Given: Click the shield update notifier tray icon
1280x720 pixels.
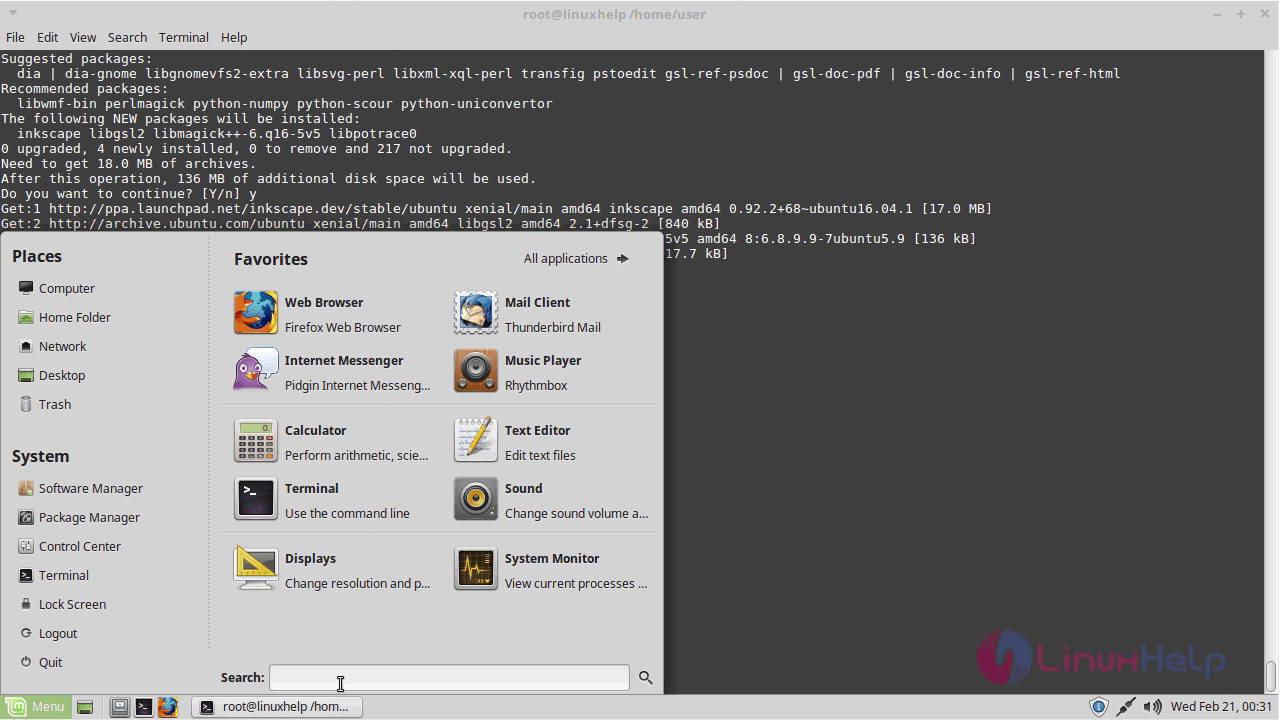Looking at the screenshot, I should (1098, 707).
